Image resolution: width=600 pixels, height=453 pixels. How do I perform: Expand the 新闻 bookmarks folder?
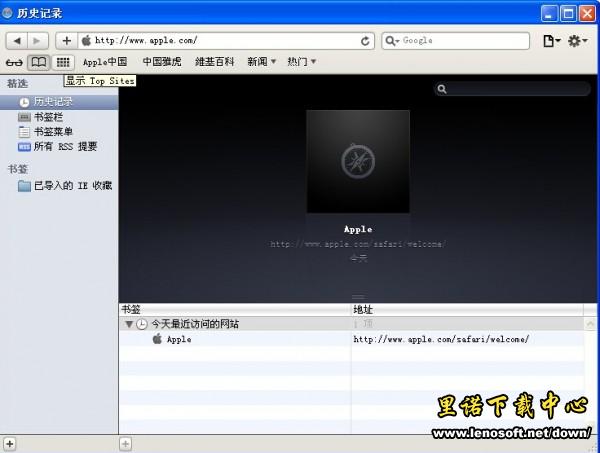261,62
